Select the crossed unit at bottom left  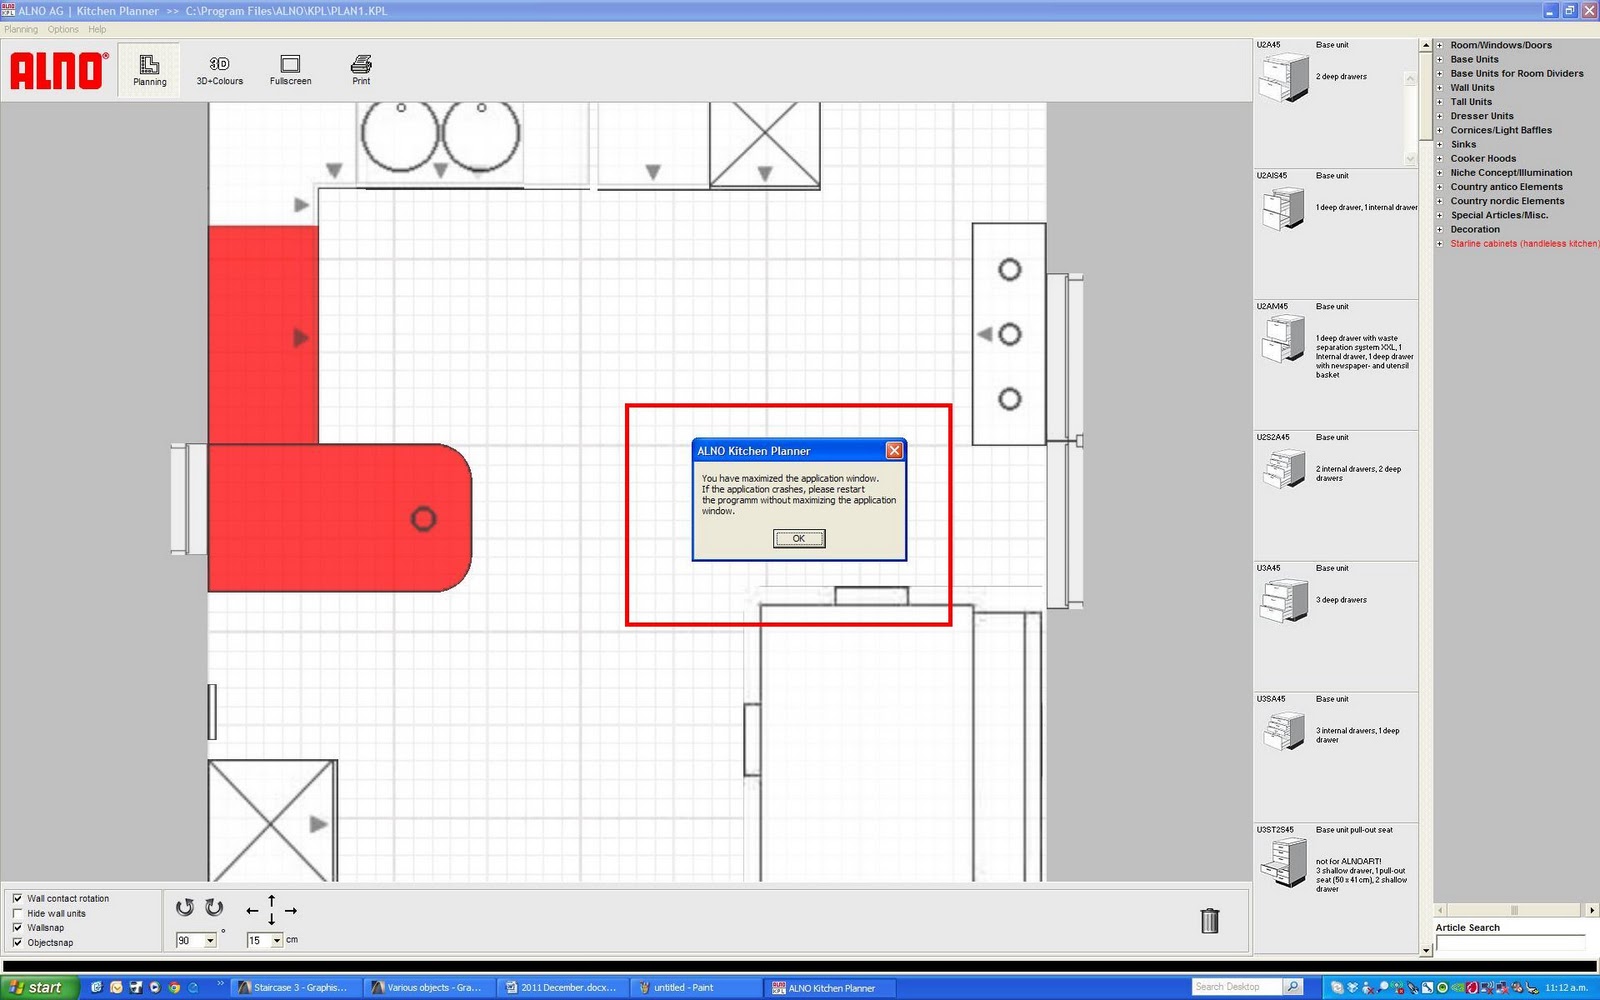pos(272,821)
